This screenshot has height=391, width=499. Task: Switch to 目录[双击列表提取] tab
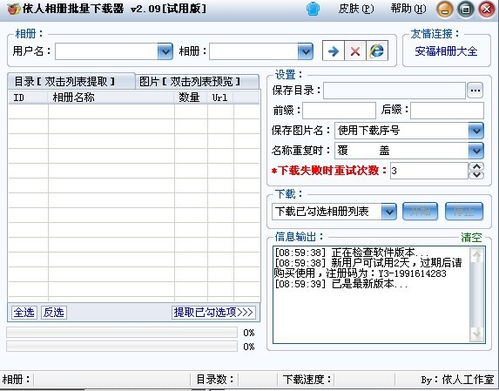[71, 81]
